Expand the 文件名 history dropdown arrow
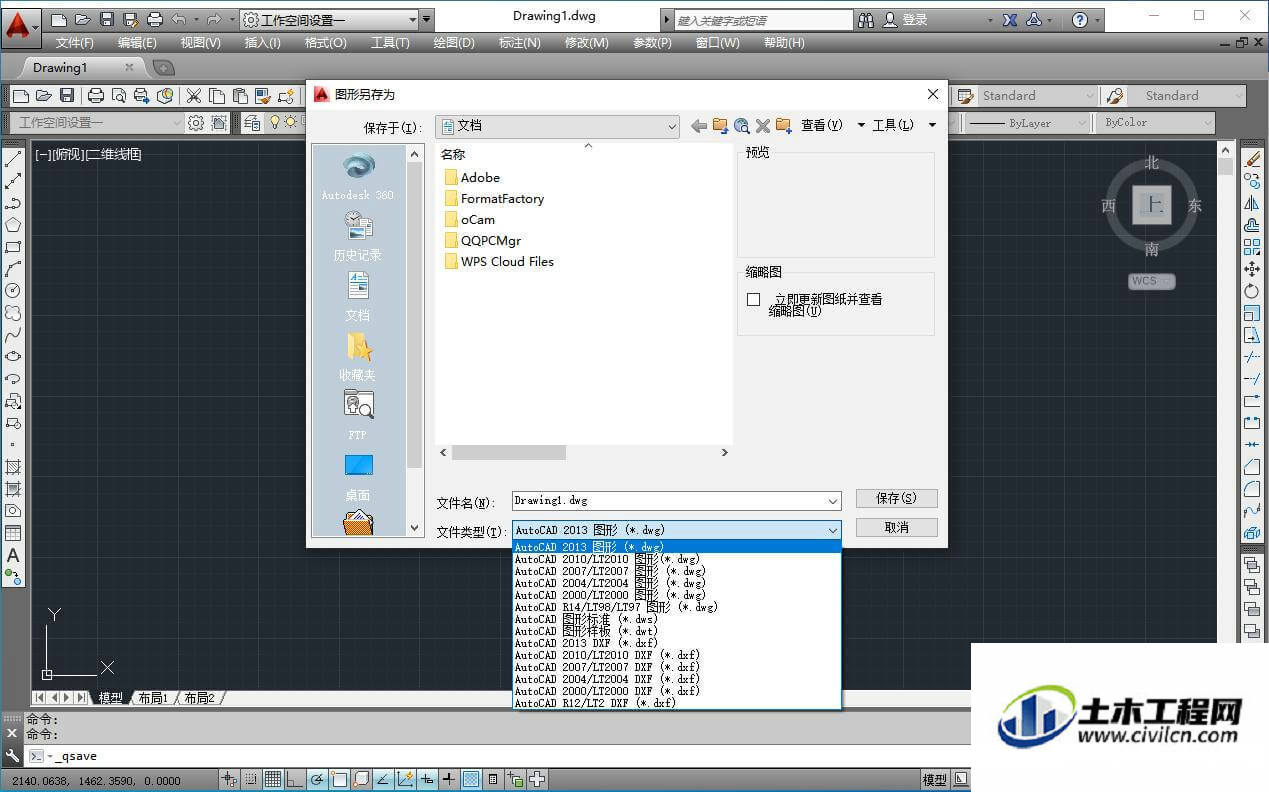The width and height of the screenshot is (1269, 792). point(832,501)
